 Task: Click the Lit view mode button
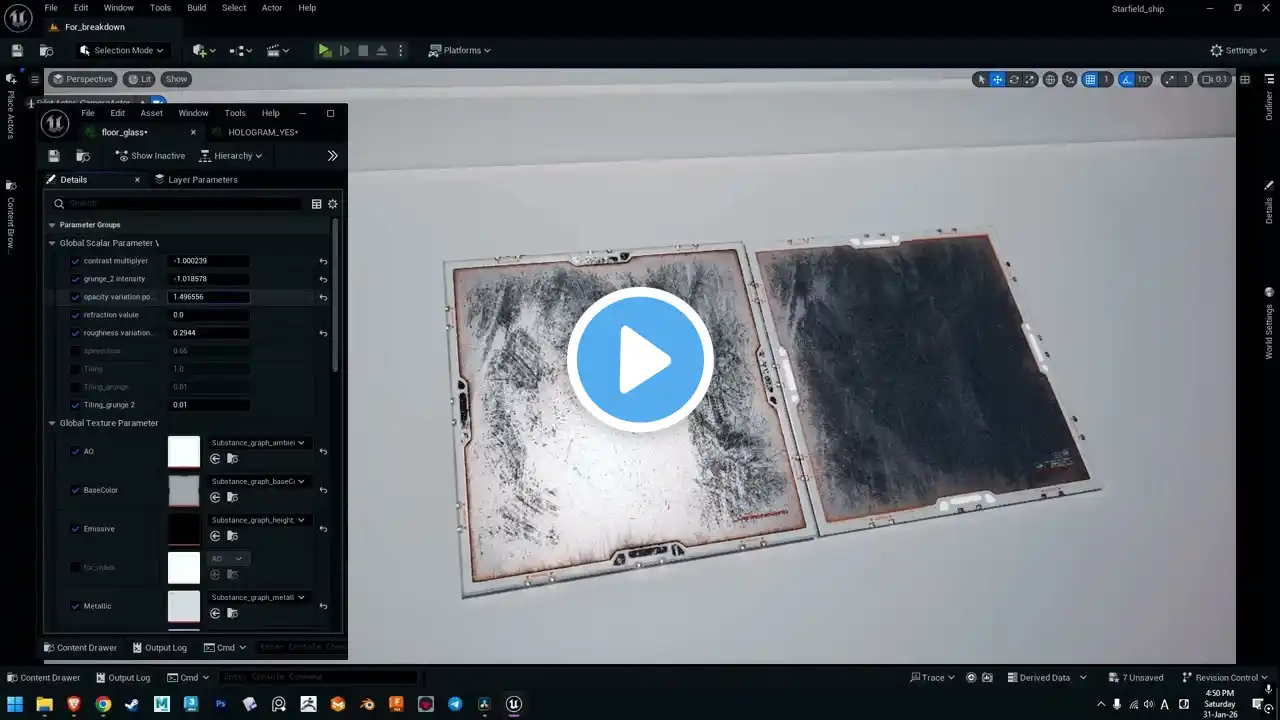139,79
